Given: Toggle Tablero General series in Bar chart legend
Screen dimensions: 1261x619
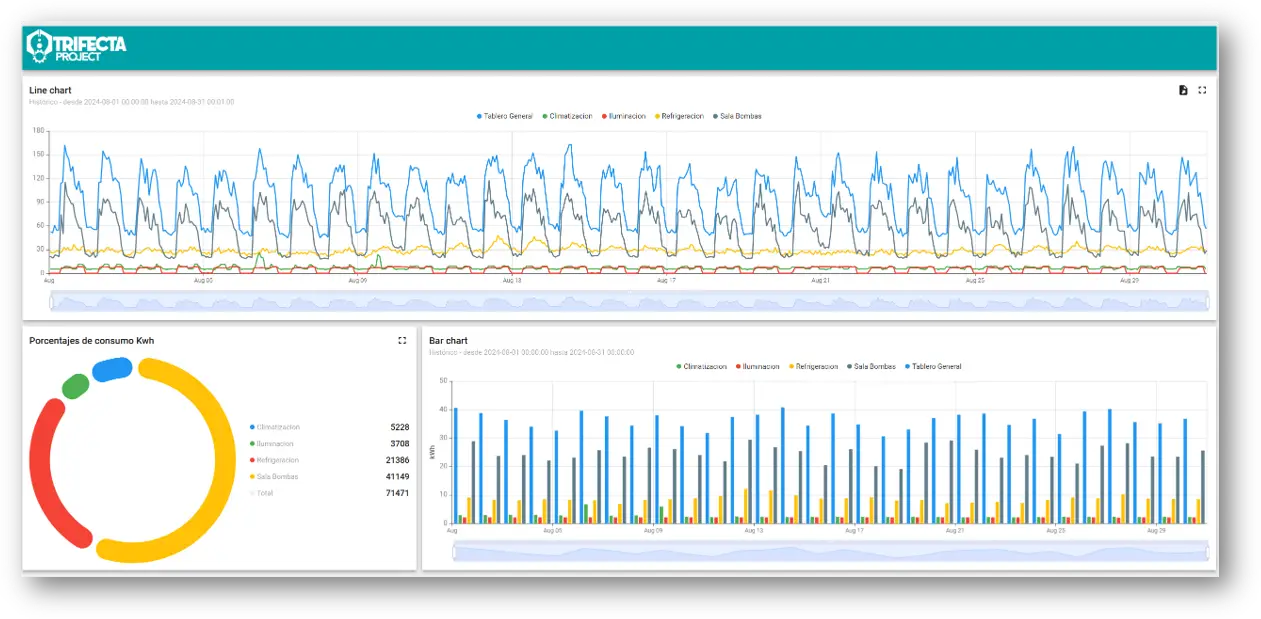Looking at the screenshot, I should coord(933,366).
